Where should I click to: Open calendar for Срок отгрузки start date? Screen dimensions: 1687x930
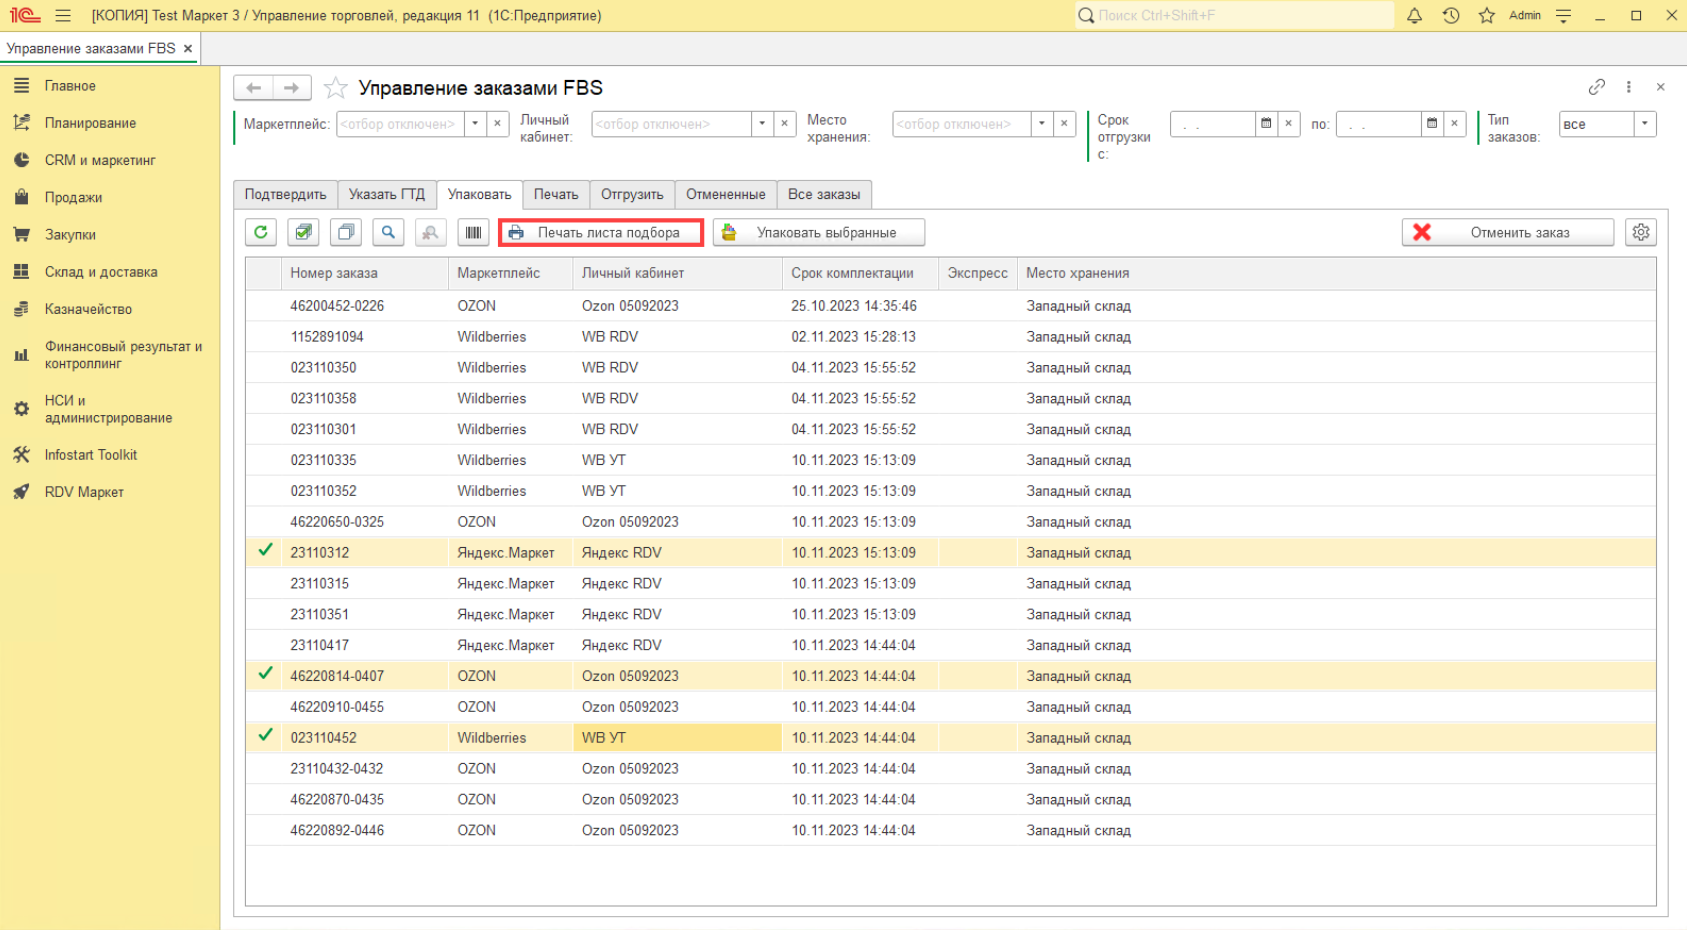pyautogui.click(x=1266, y=124)
